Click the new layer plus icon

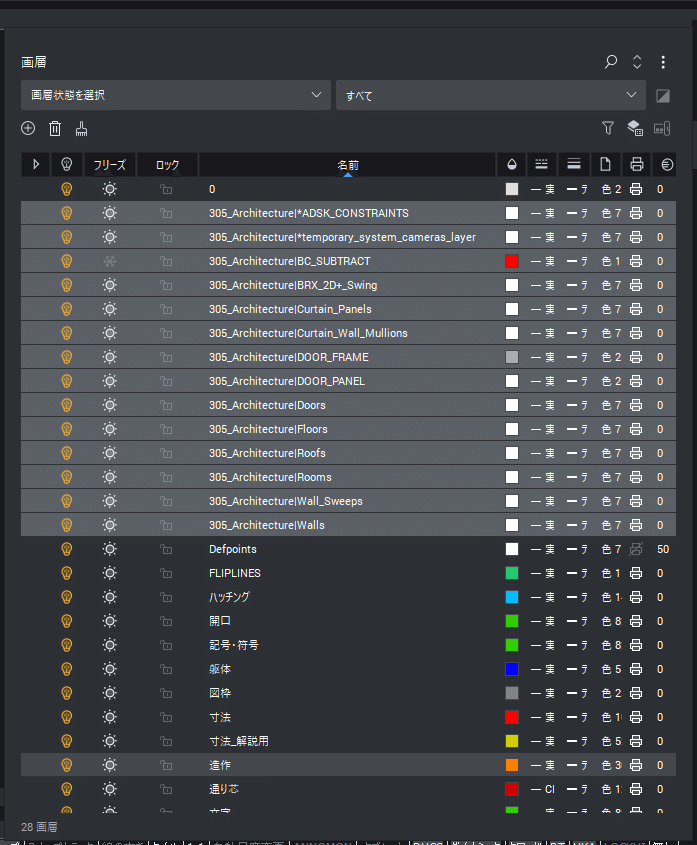click(28, 128)
